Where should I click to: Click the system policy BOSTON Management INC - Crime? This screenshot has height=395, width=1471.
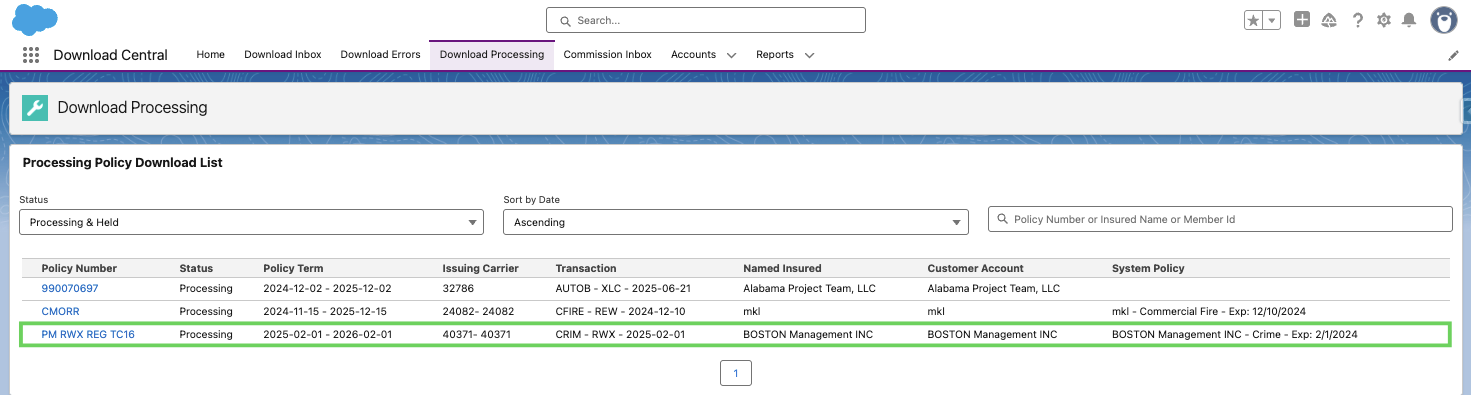pos(1234,334)
